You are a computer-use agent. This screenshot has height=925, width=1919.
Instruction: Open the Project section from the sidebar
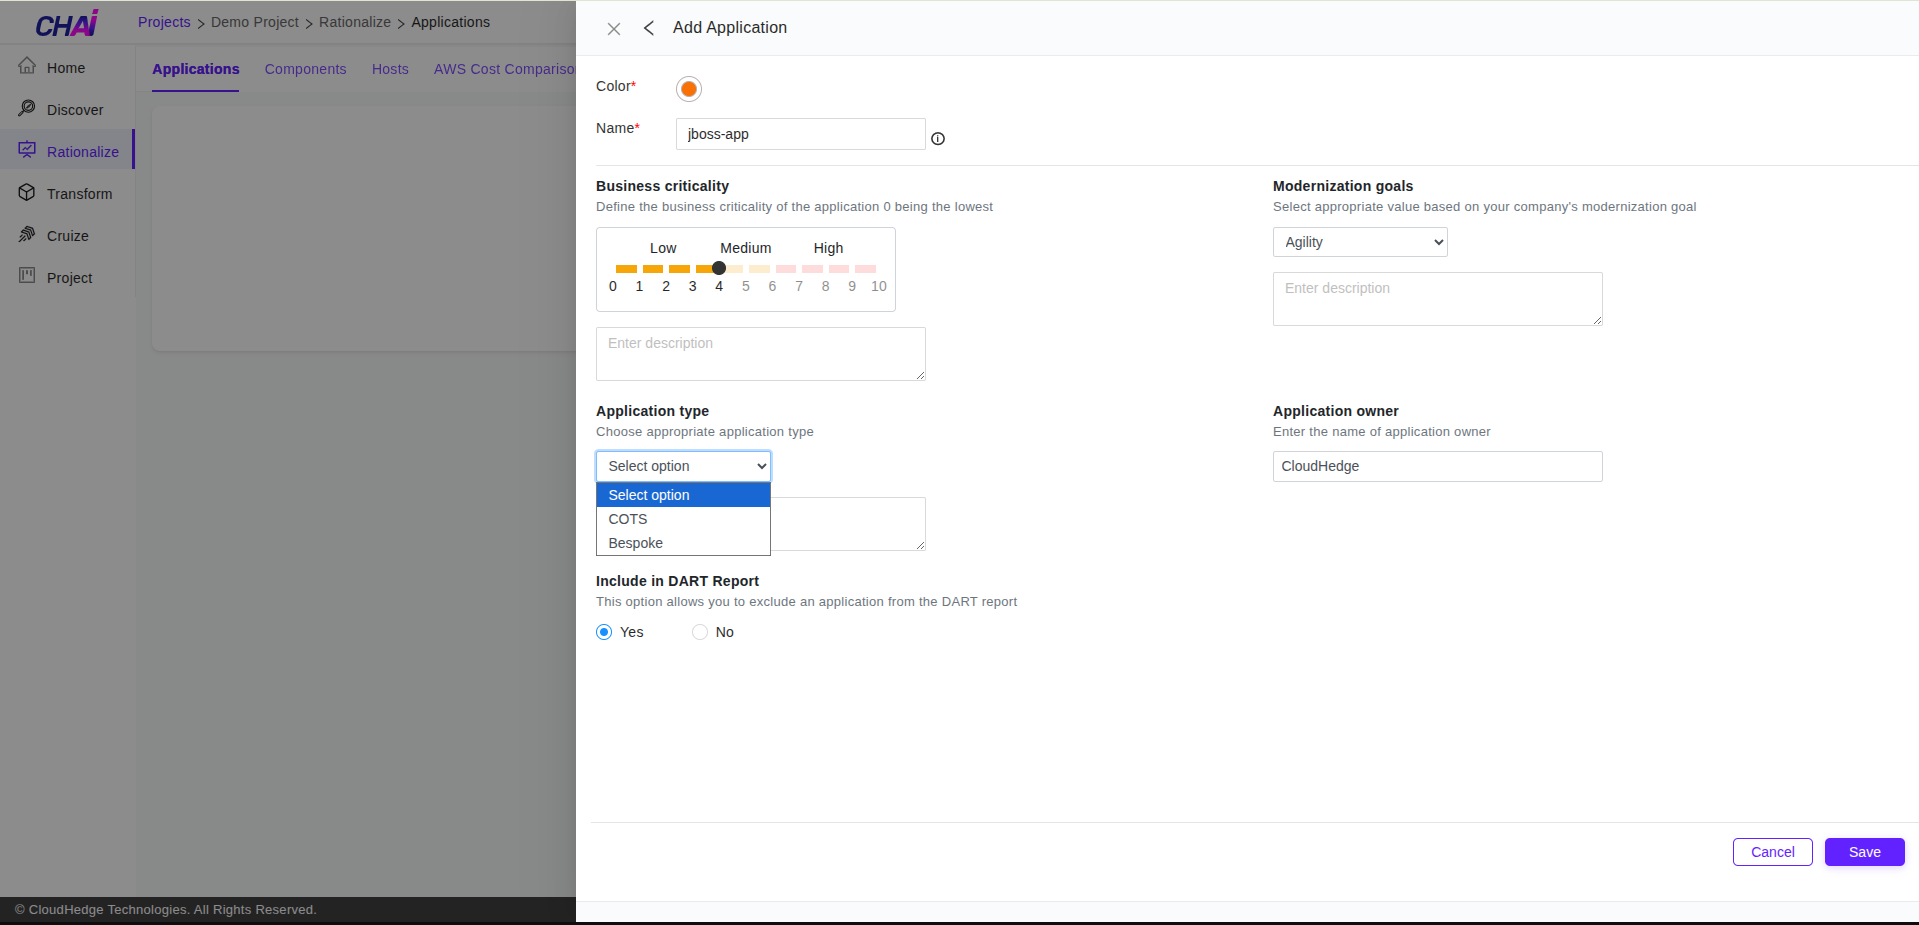tap(27, 277)
